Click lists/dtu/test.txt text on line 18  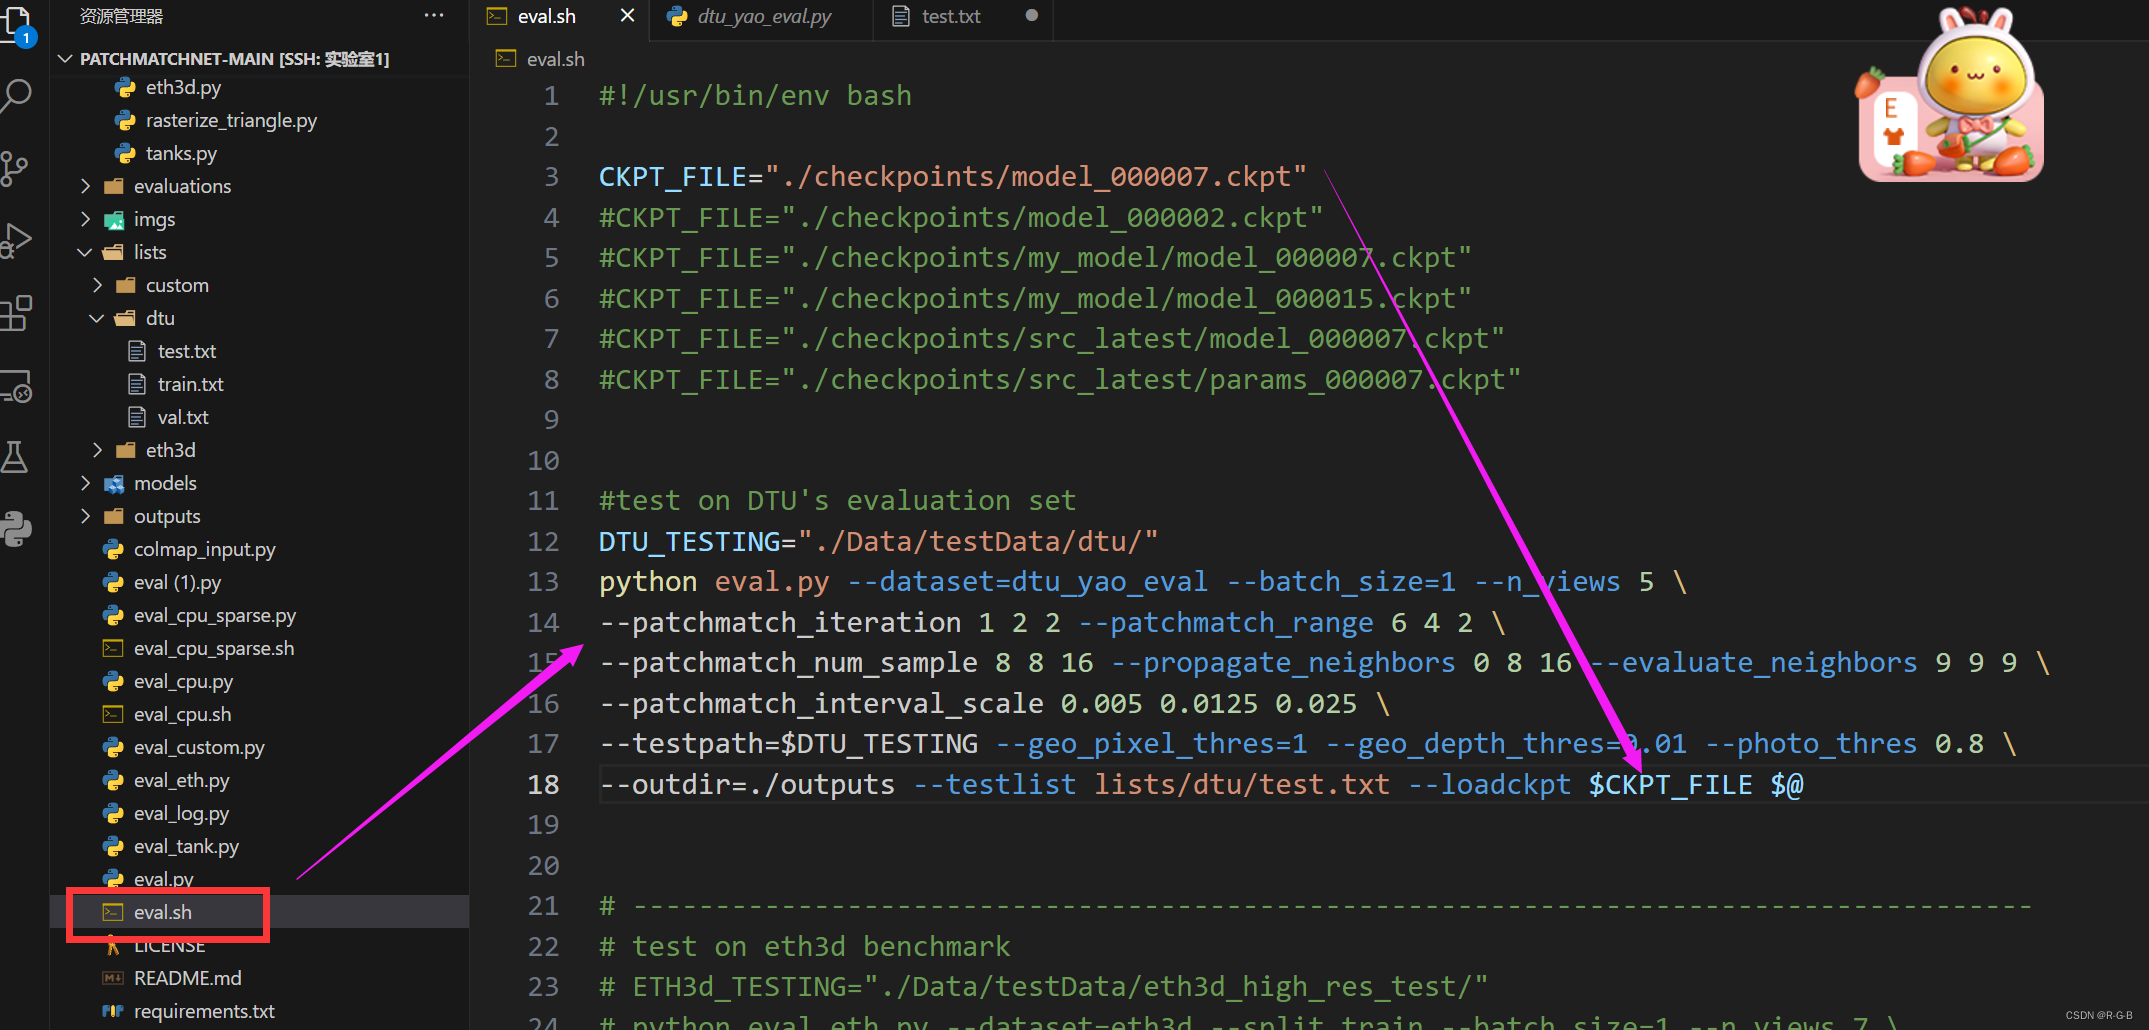pyautogui.click(x=1241, y=785)
